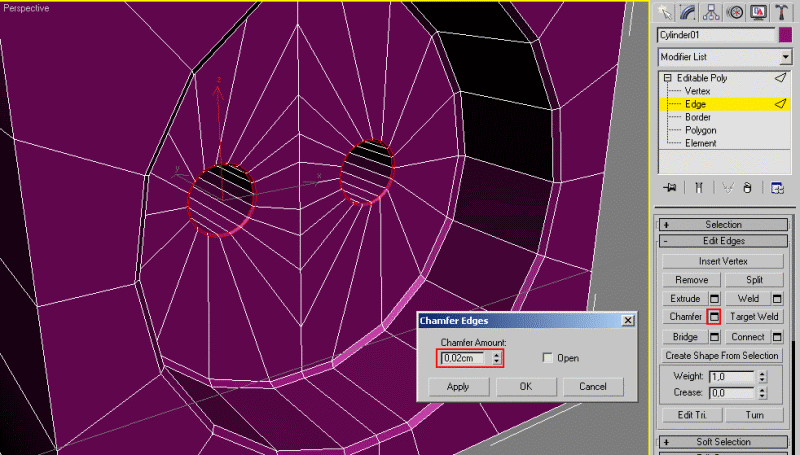Open Bridge settings box button
800x455 pixels.
pyautogui.click(x=714, y=337)
